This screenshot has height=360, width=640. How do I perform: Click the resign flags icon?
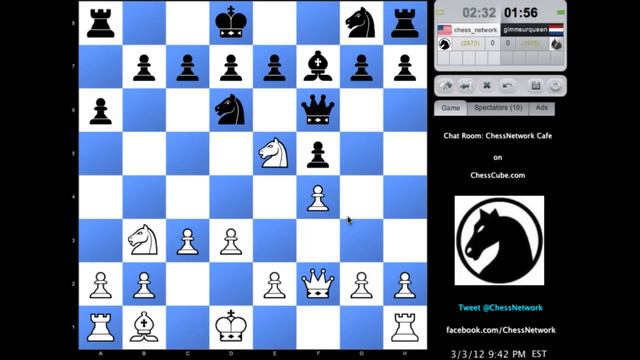click(445, 86)
